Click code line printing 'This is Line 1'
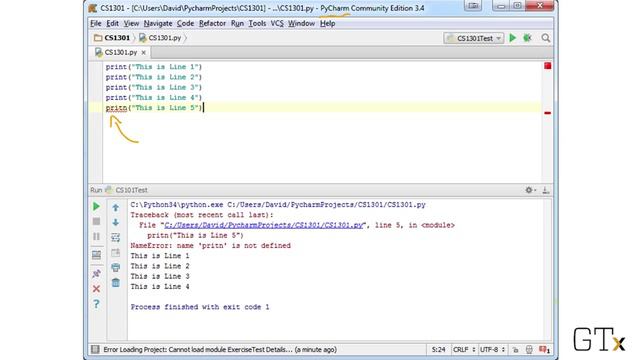The image size is (640, 360). [x=154, y=67]
